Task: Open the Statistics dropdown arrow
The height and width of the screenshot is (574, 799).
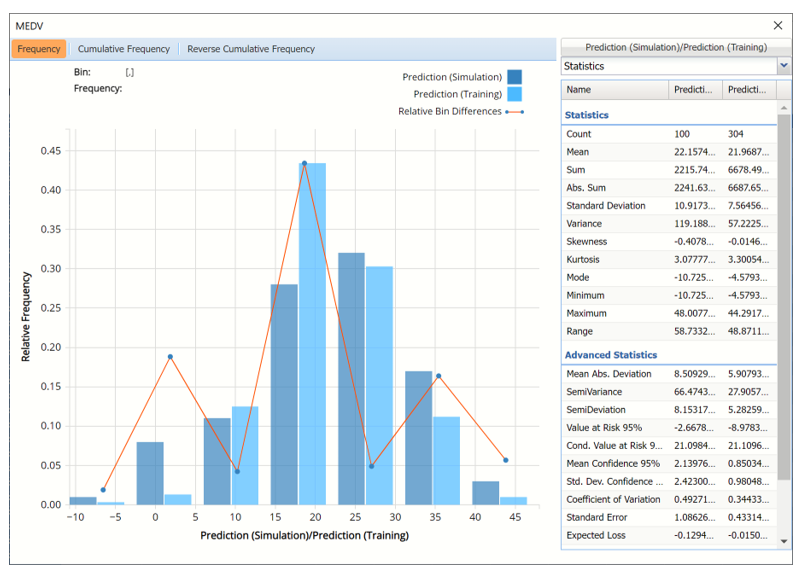Action: pyautogui.click(x=783, y=66)
